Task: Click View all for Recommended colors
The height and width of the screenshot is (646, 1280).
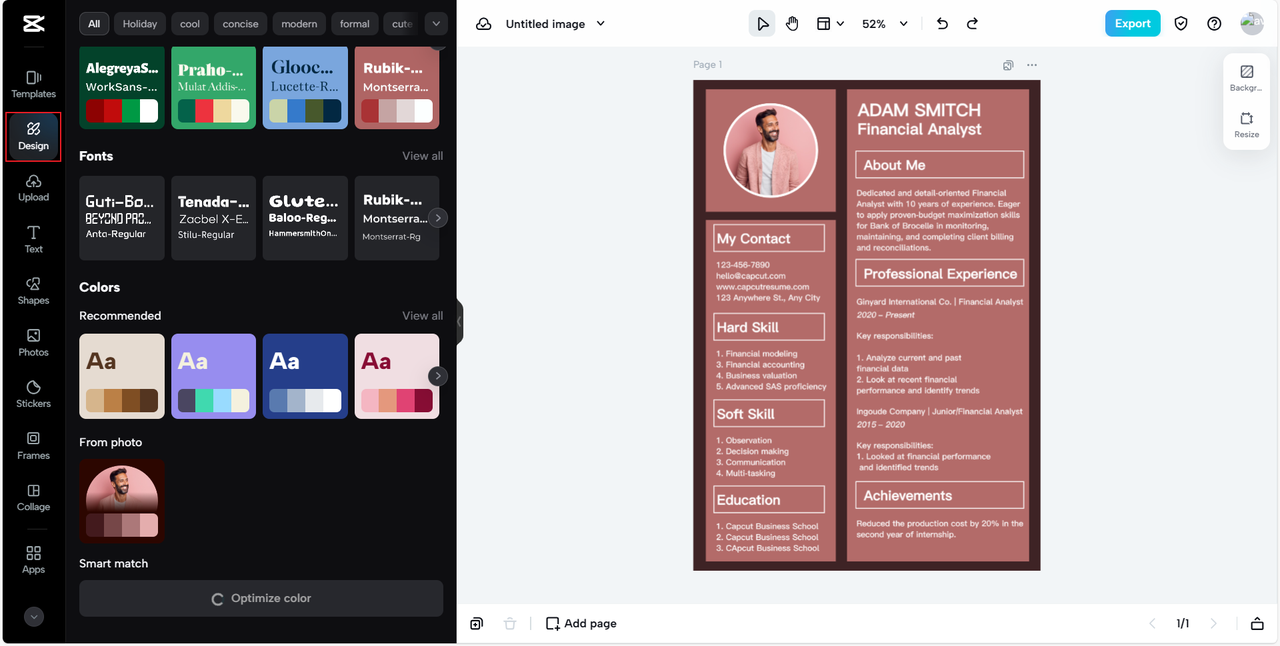Action: (422, 316)
